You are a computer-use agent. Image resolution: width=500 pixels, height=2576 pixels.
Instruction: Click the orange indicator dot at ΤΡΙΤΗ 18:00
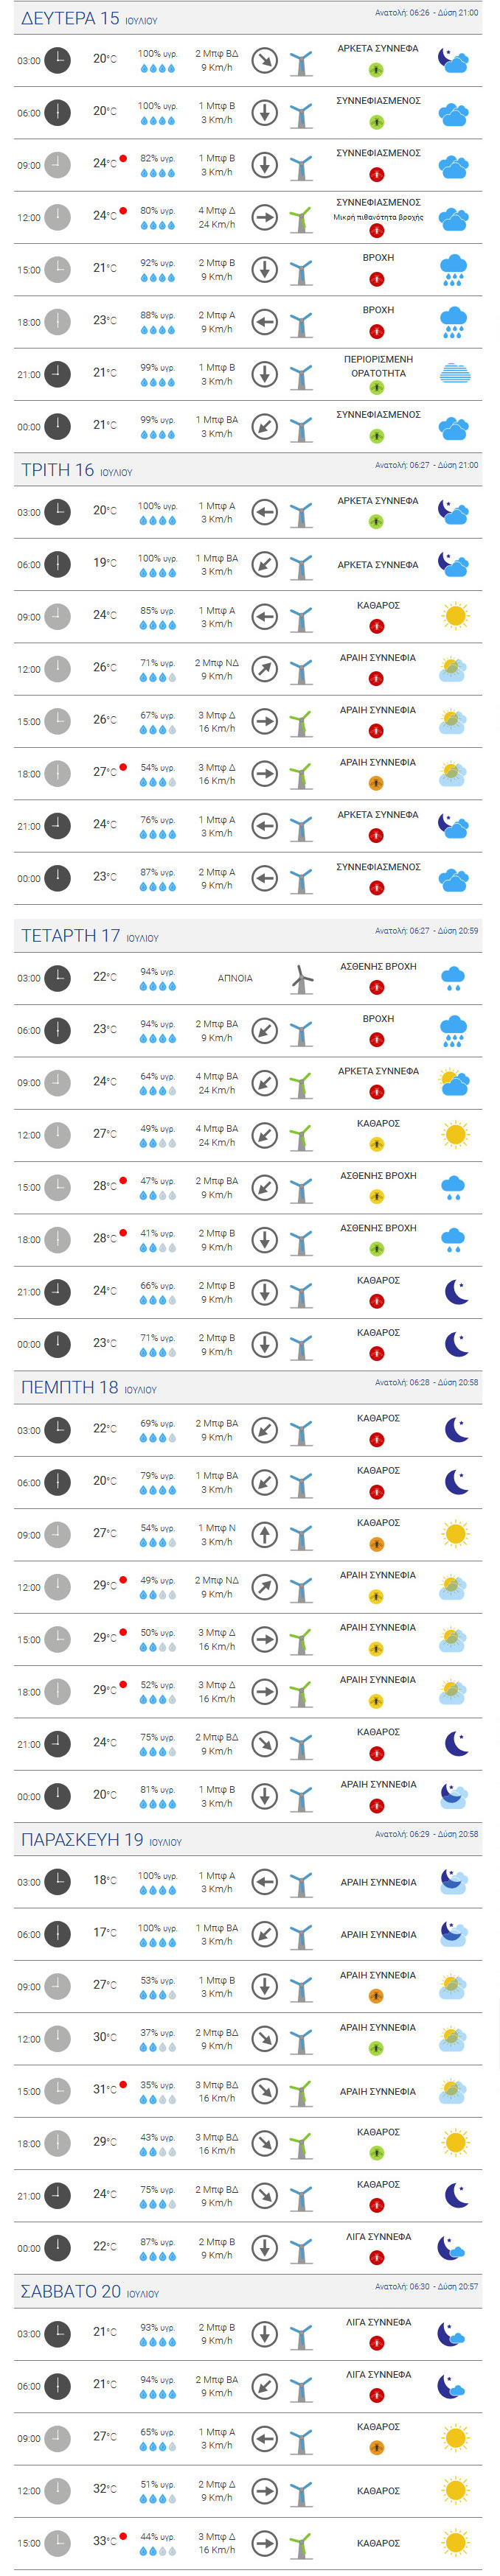click(x=377, y=784)
